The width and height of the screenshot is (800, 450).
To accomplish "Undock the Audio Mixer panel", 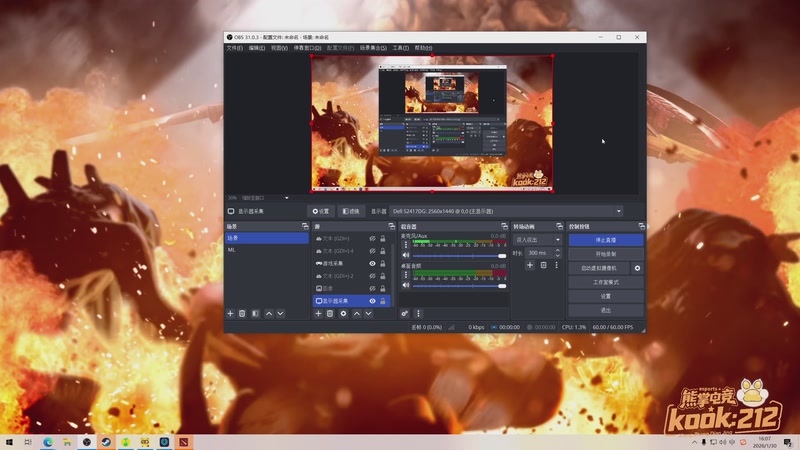I will coord(504,226).
